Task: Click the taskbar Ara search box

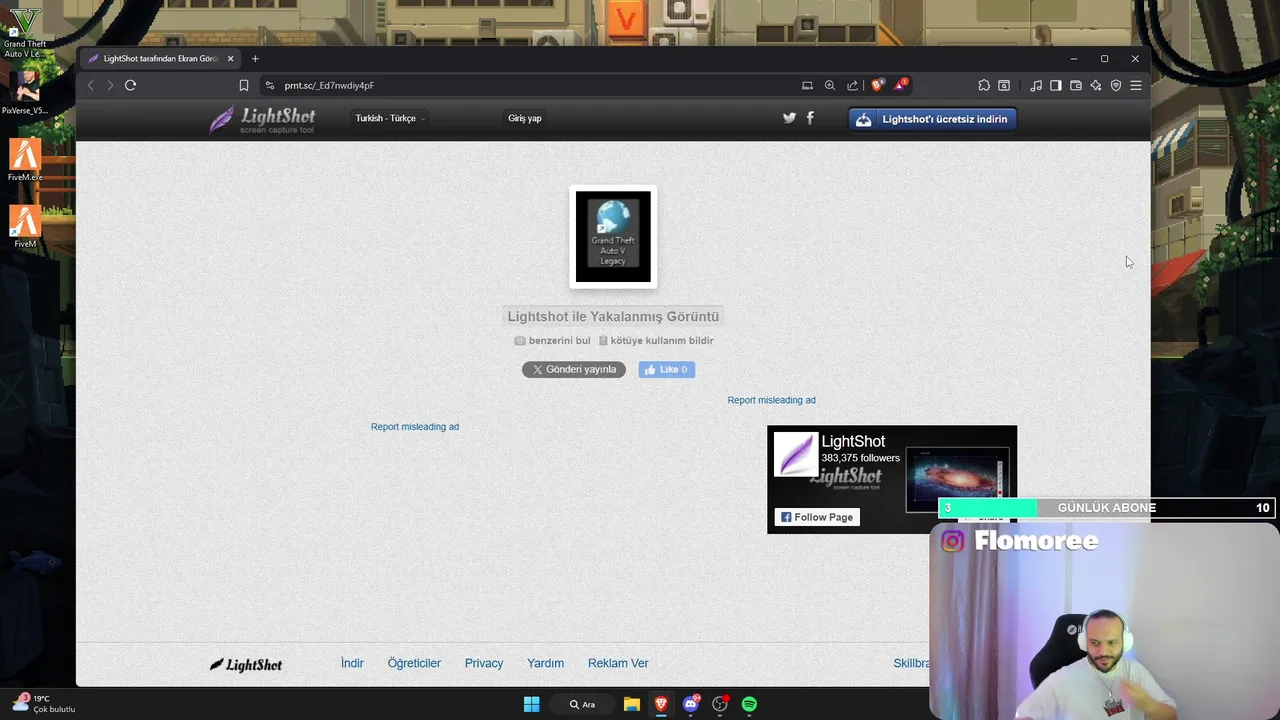Action: 582,704
